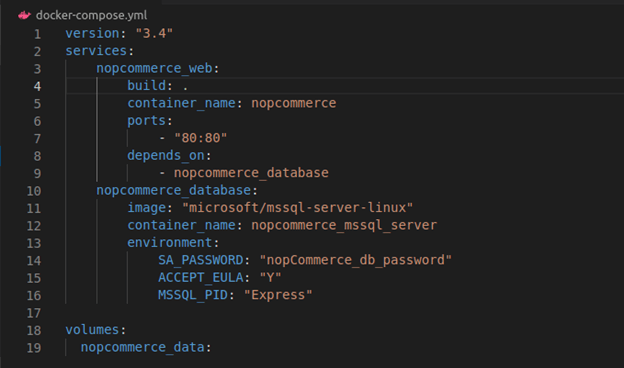Click the "3.4" version value
The image size is (624, 368).
tap(154, 33)
